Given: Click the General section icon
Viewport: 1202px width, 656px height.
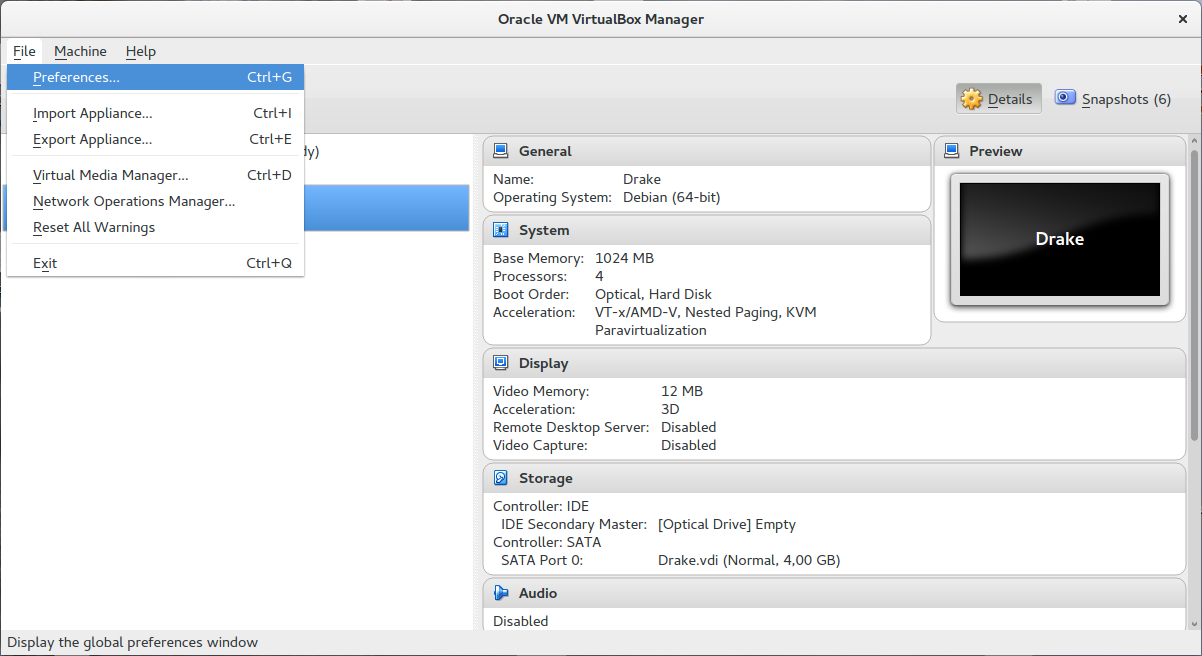Looking at the screenshot, I should pyautogui.click(x=501, y=151).
